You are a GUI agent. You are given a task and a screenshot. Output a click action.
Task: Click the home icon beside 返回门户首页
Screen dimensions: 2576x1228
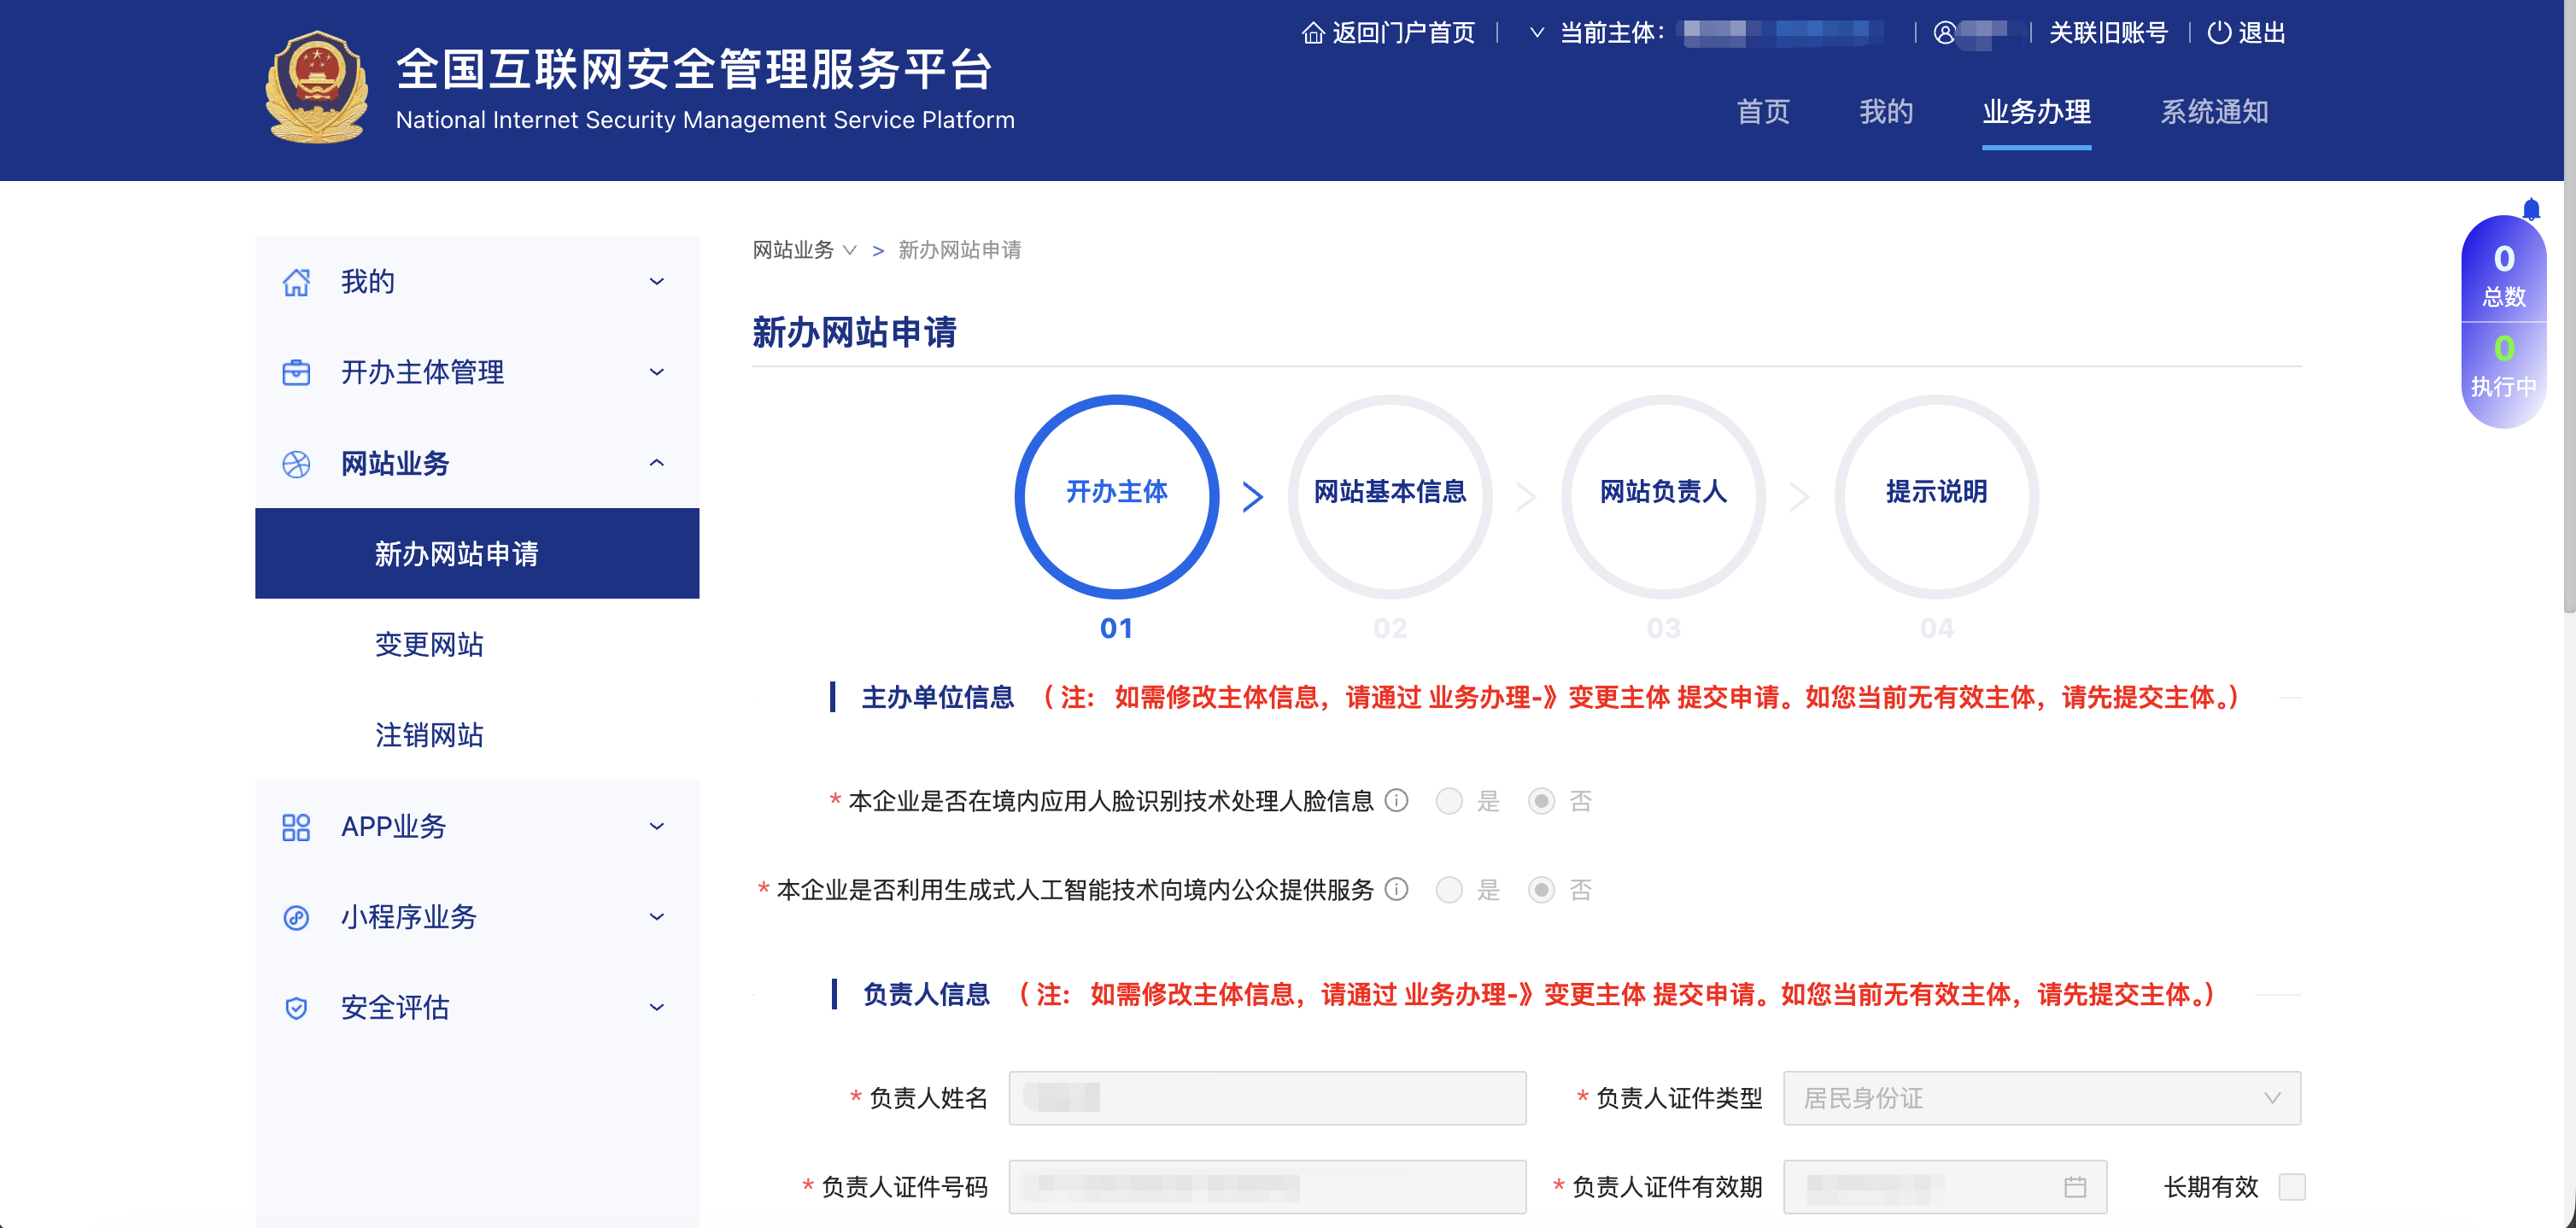[1312, 33]
